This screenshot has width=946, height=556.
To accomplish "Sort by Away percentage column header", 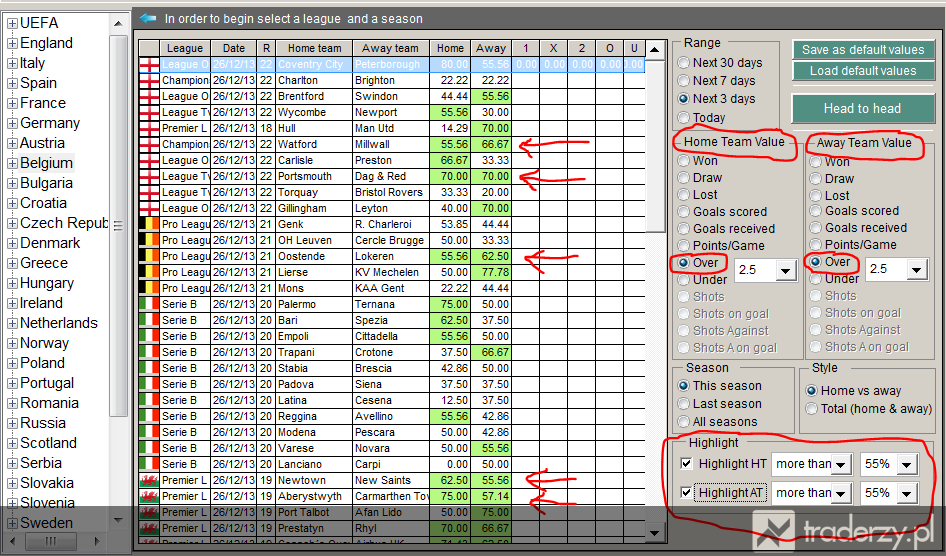I will (490, 48).
